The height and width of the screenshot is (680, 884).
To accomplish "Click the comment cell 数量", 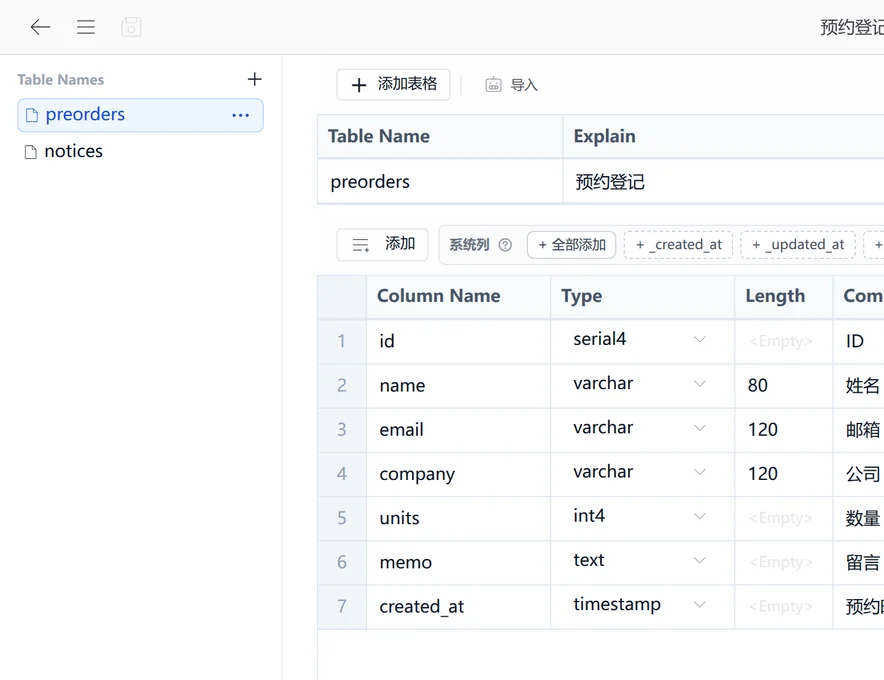I will [x=859, y=518].
